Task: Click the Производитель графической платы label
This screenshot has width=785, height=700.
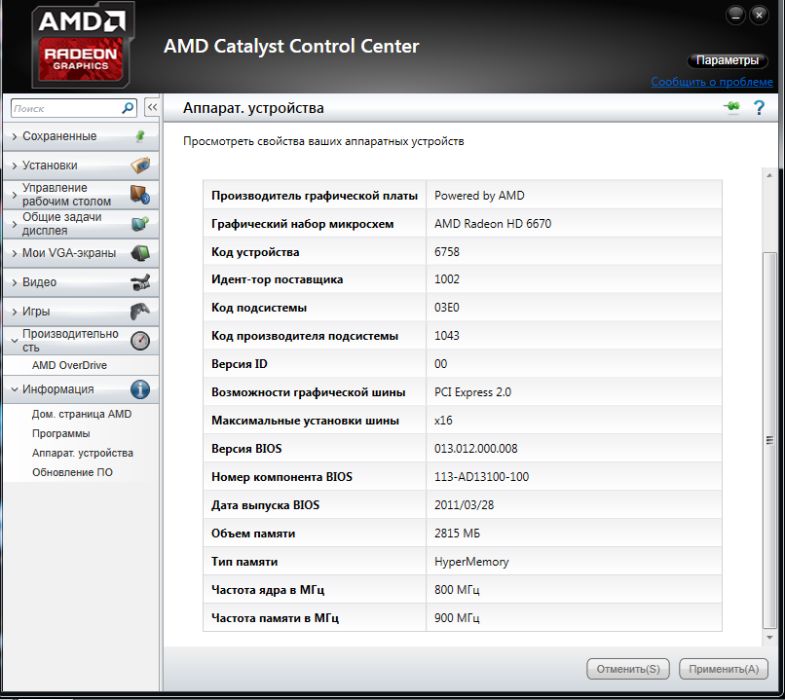Action: (314, 196)
